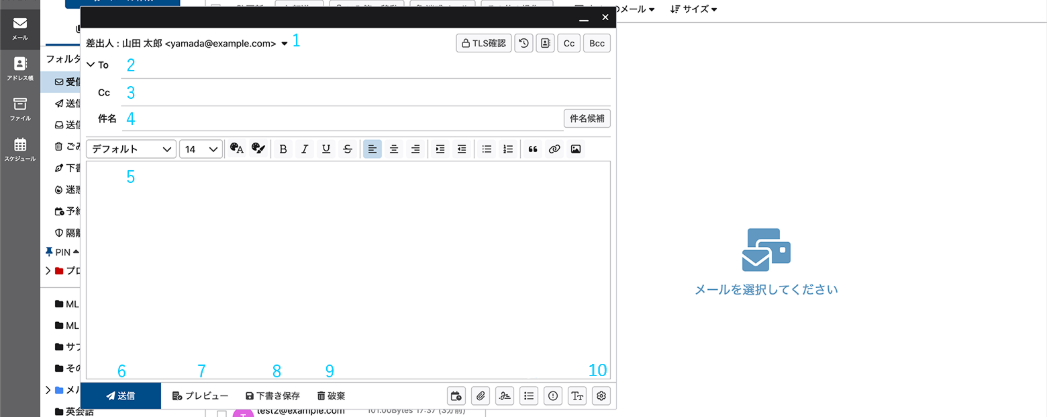This screenshot has width=1047, height=417.
Task: Toggle bold text formatting
Action: click(284, 149)
